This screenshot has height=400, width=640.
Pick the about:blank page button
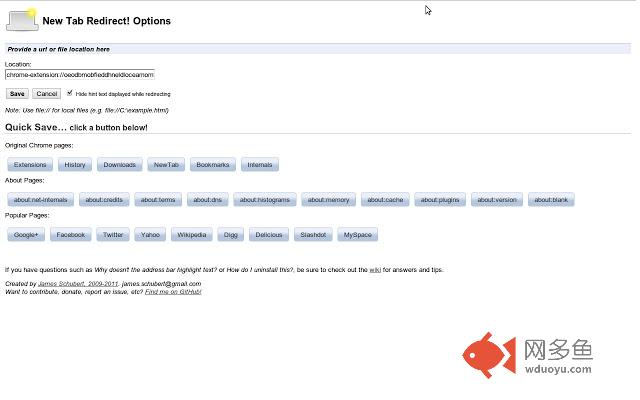coord(551,200)
